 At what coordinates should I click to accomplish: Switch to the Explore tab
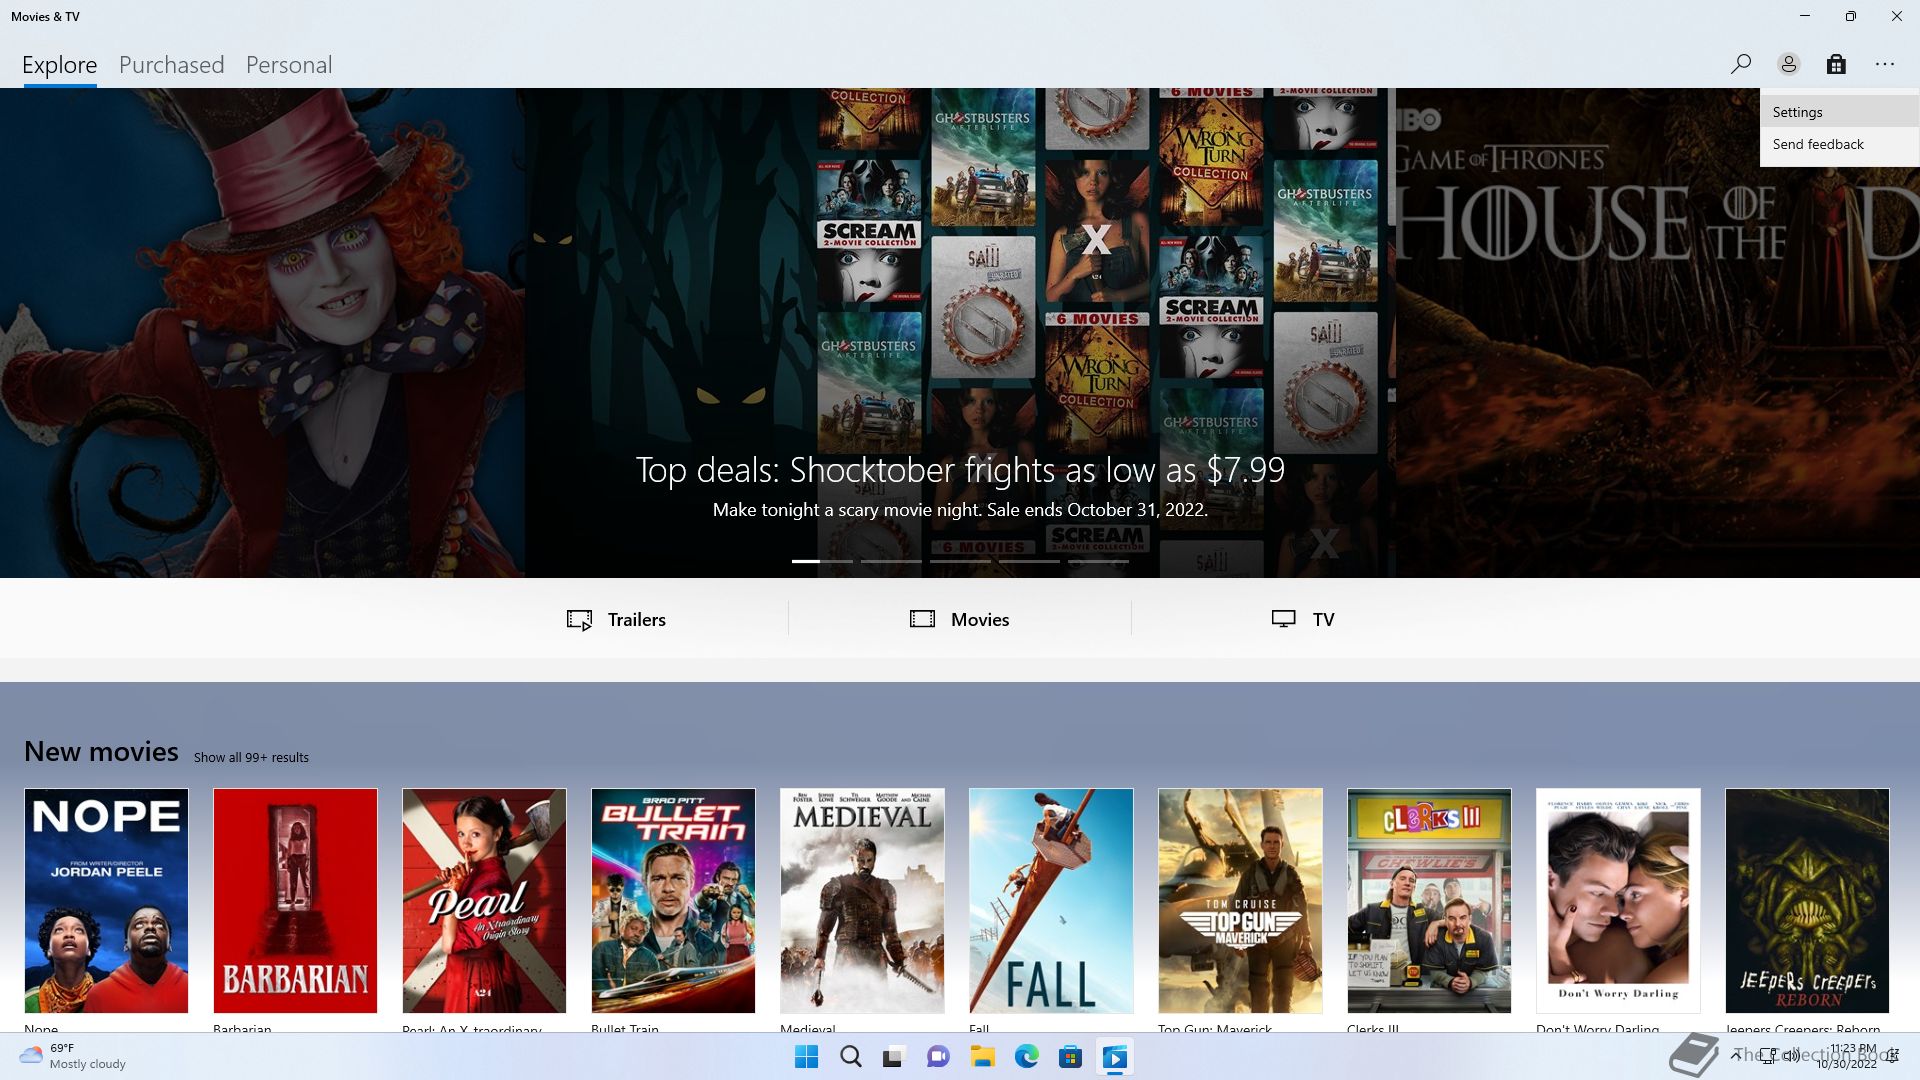(60, 65)
